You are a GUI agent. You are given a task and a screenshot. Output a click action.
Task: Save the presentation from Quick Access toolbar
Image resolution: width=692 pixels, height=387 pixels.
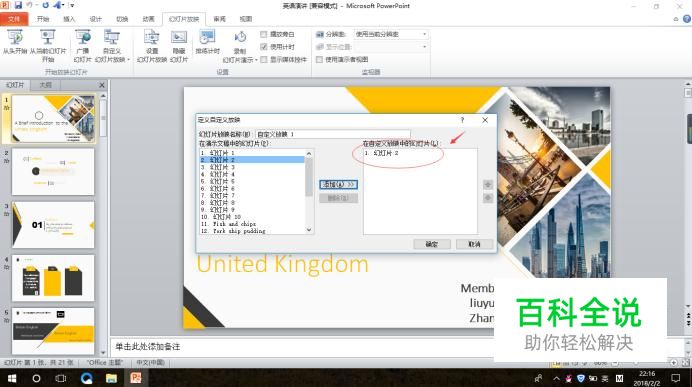18,5
